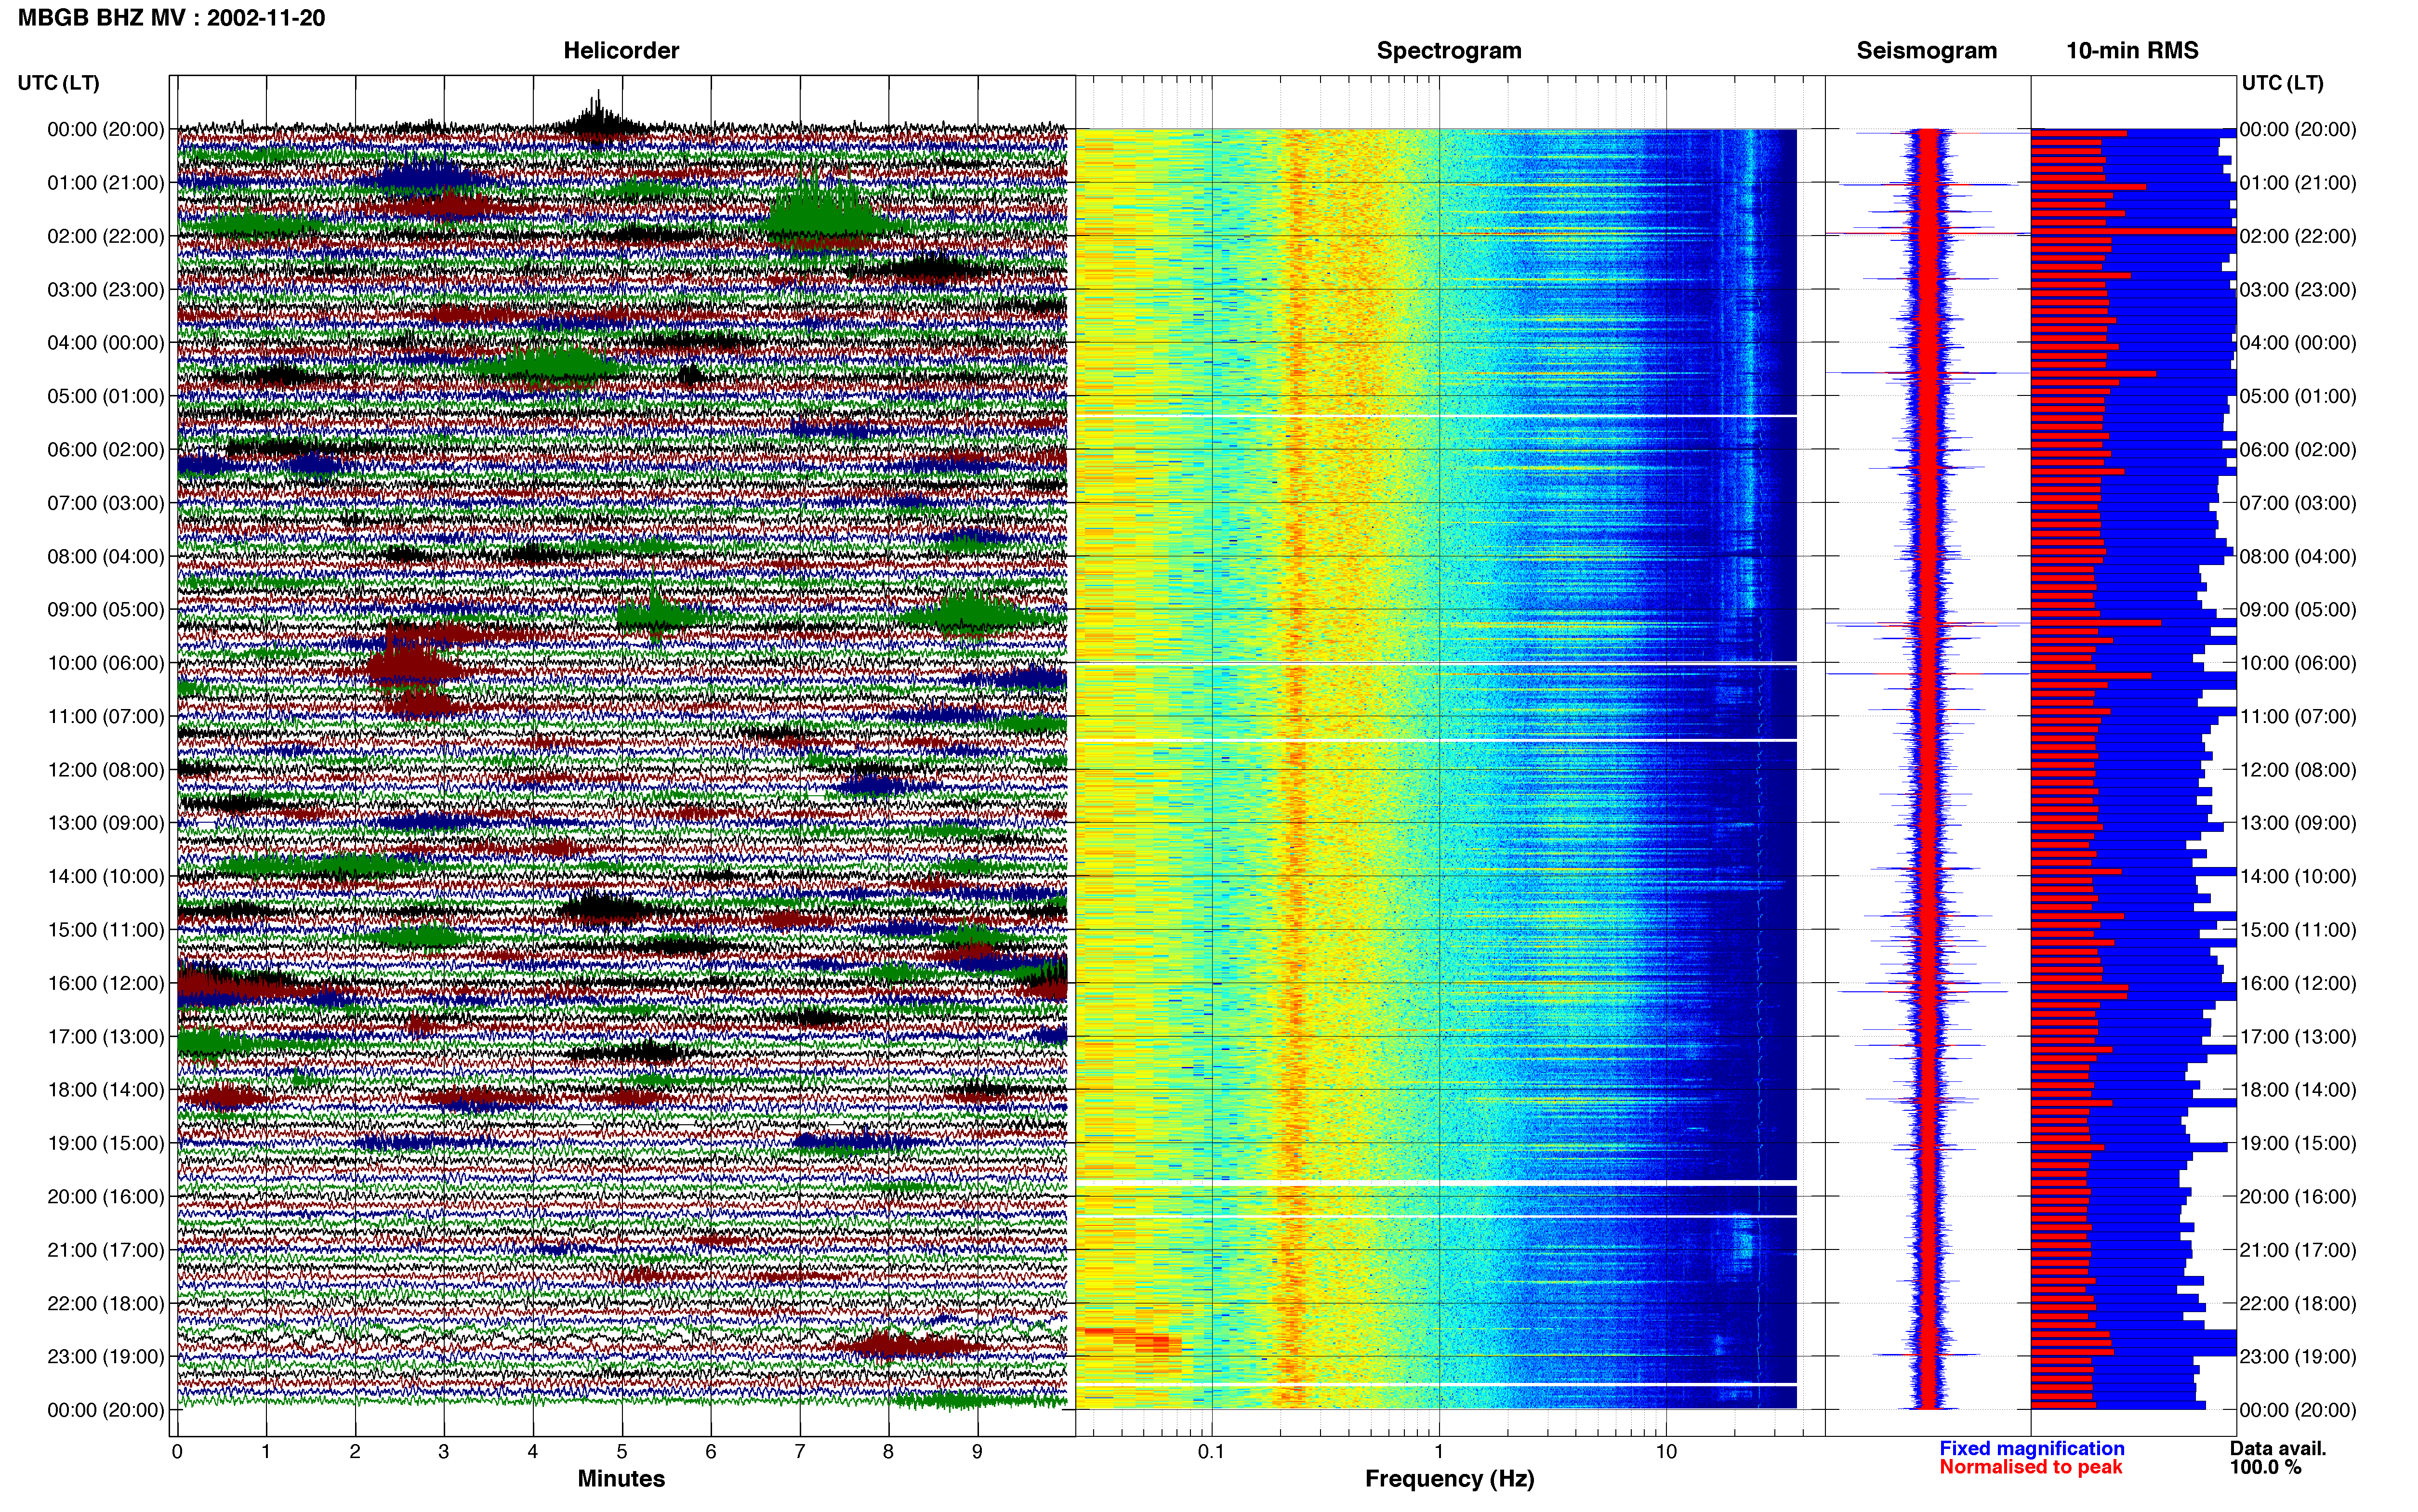Click left time label '23:00 (19:00)'
Viewport: 2418px width, 1512px height.
click(x=106, y=1357)
